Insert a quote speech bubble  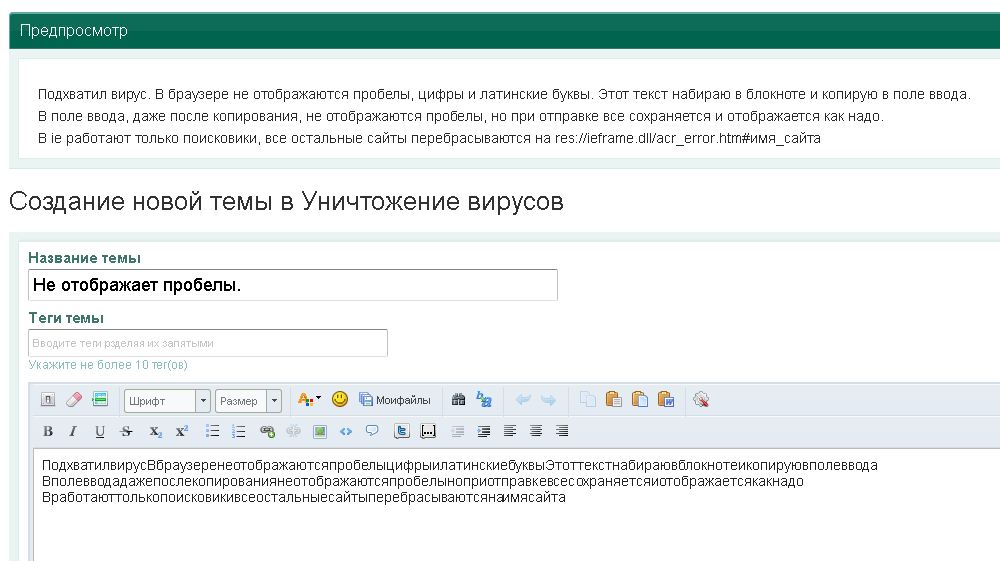372,432
